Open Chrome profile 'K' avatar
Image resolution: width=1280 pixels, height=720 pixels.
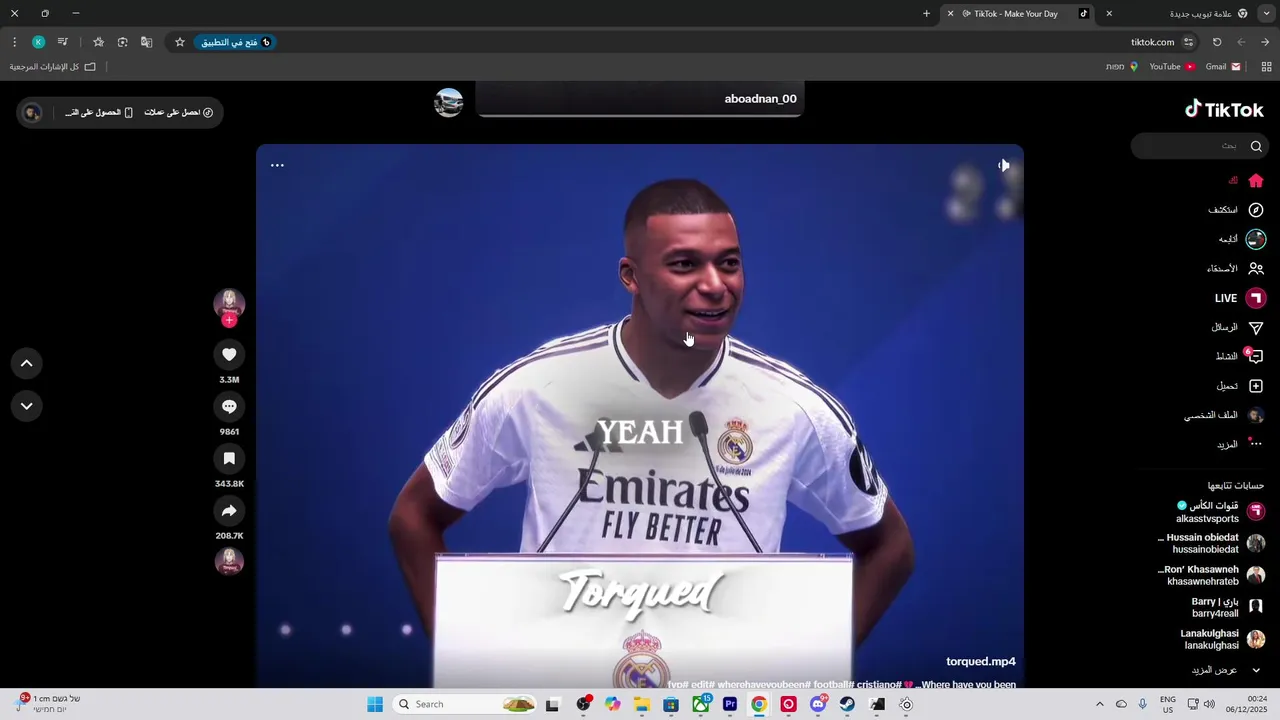pos(38,42)
